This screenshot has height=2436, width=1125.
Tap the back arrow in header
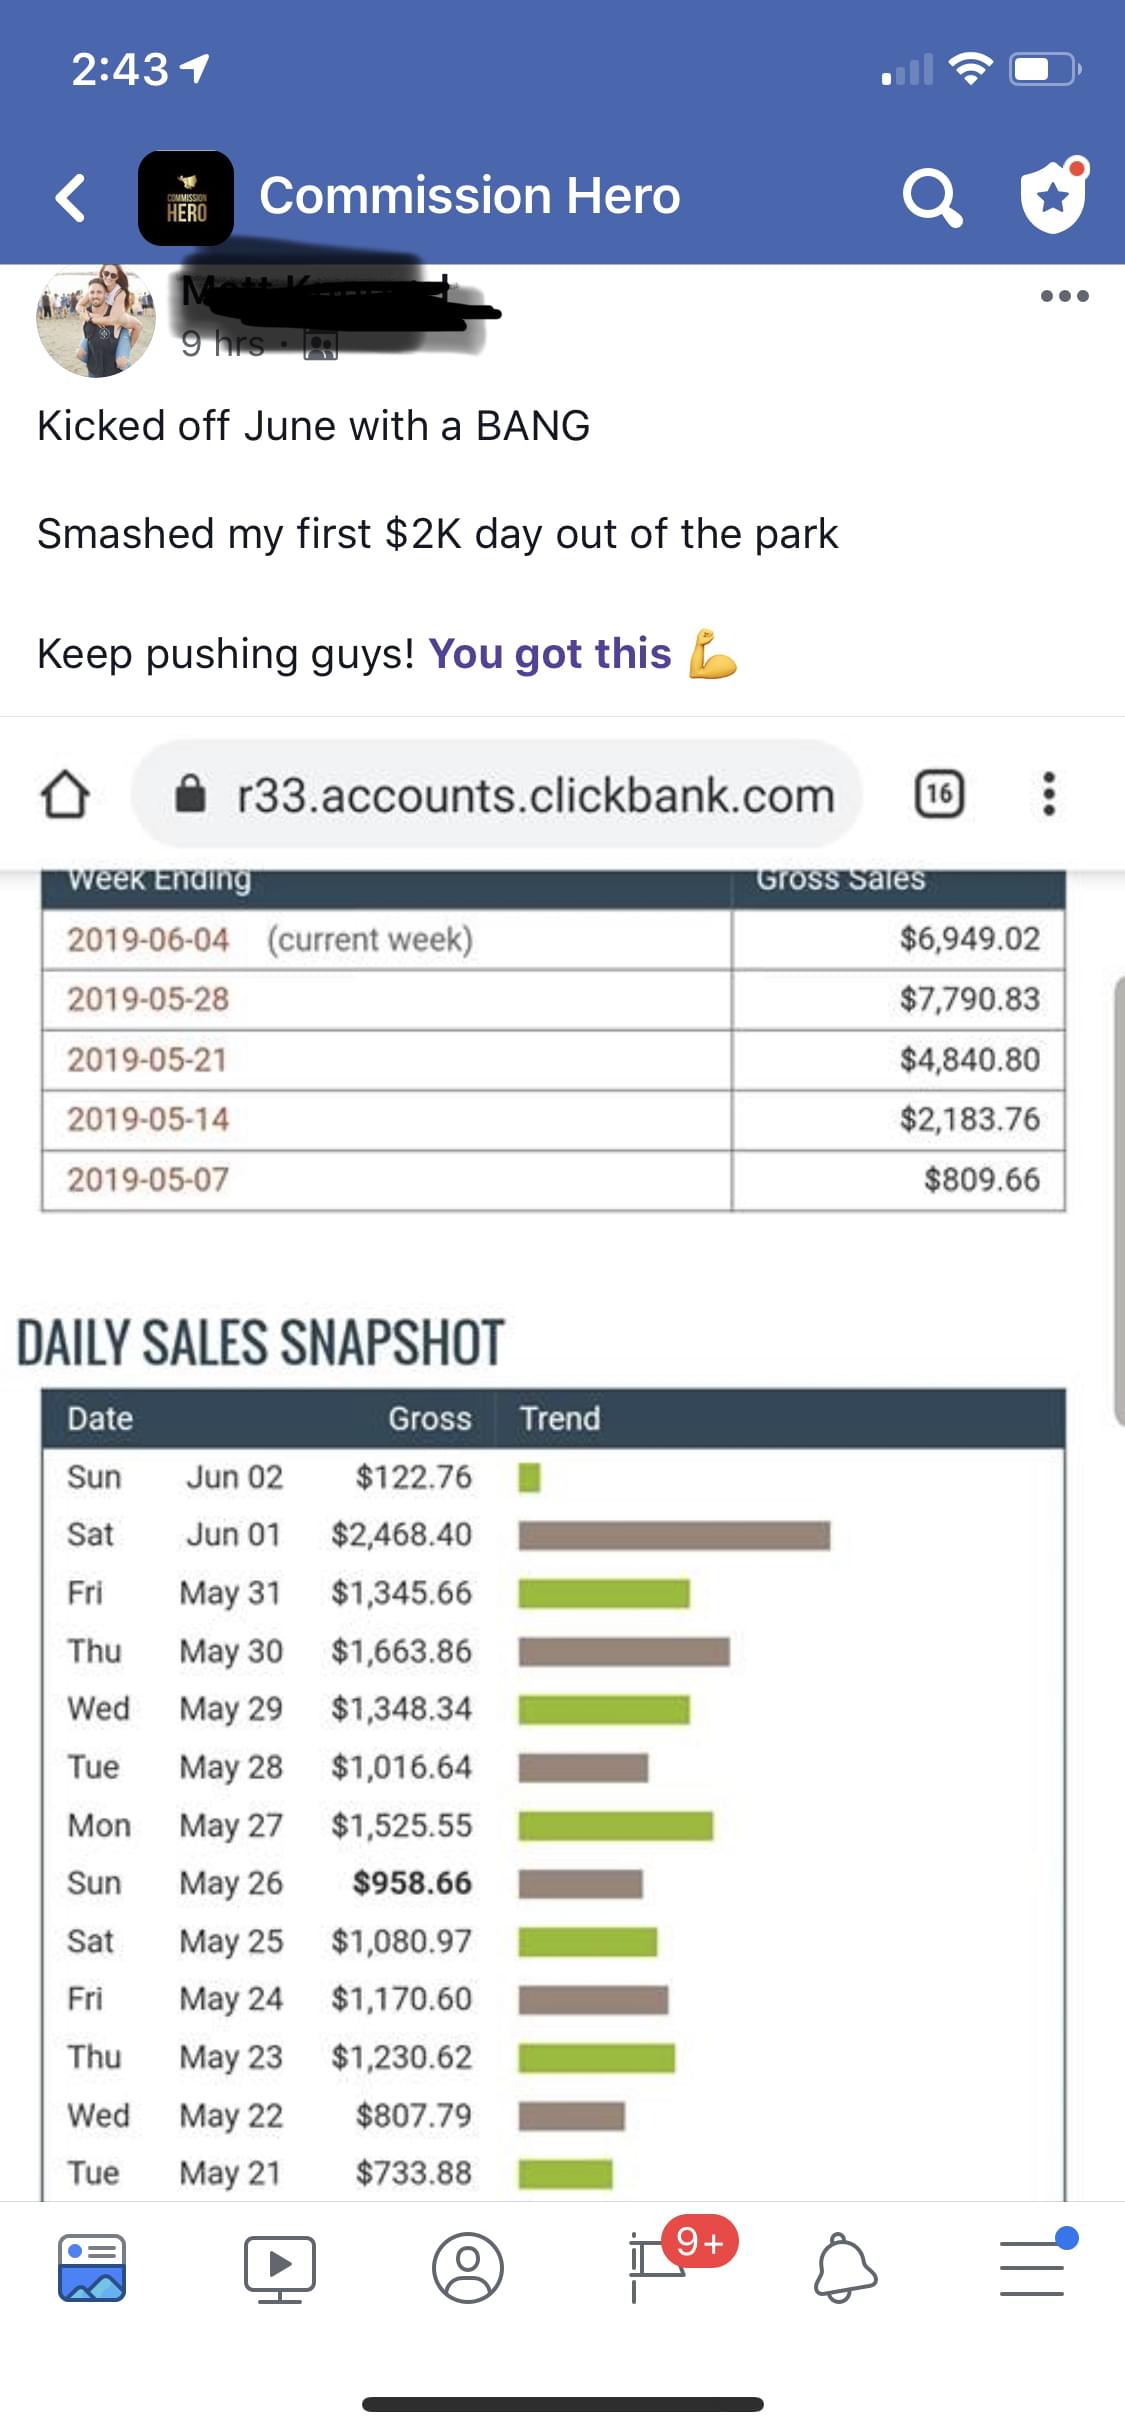[70, 197]
